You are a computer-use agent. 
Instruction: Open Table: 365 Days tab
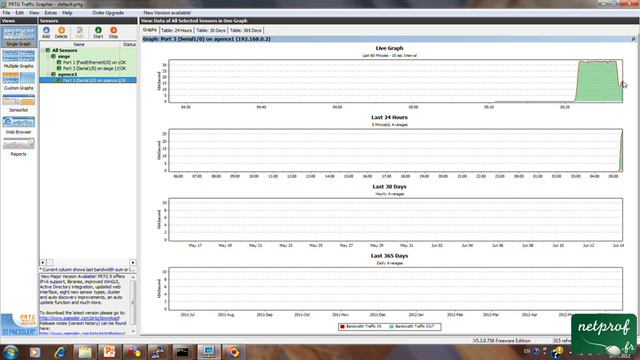245,31
